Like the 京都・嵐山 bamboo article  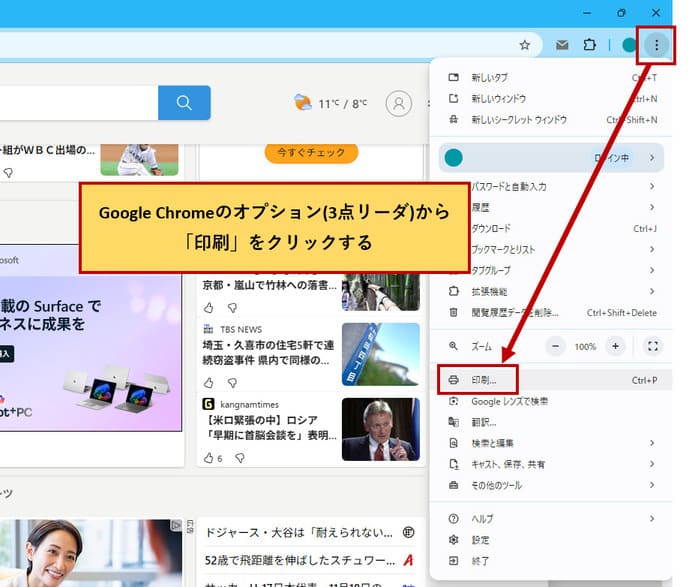click(209, 307)
